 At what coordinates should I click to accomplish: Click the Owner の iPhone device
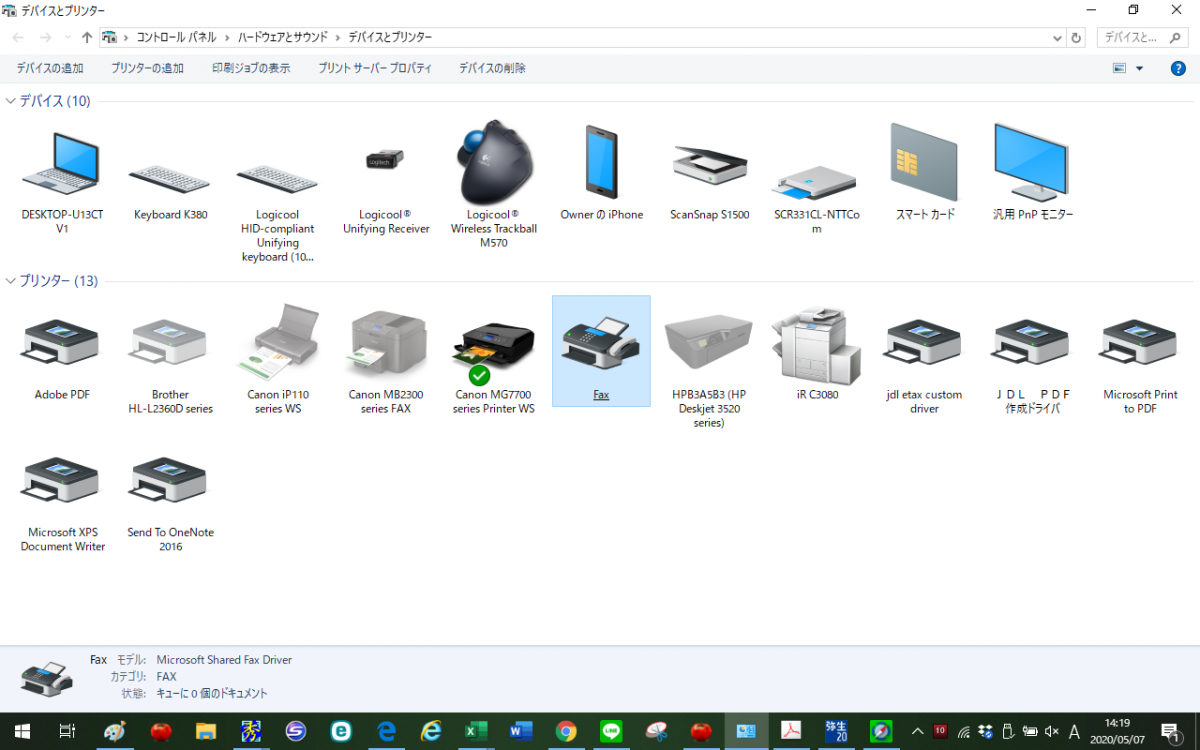pyautogui.click(x=601, y=165)
